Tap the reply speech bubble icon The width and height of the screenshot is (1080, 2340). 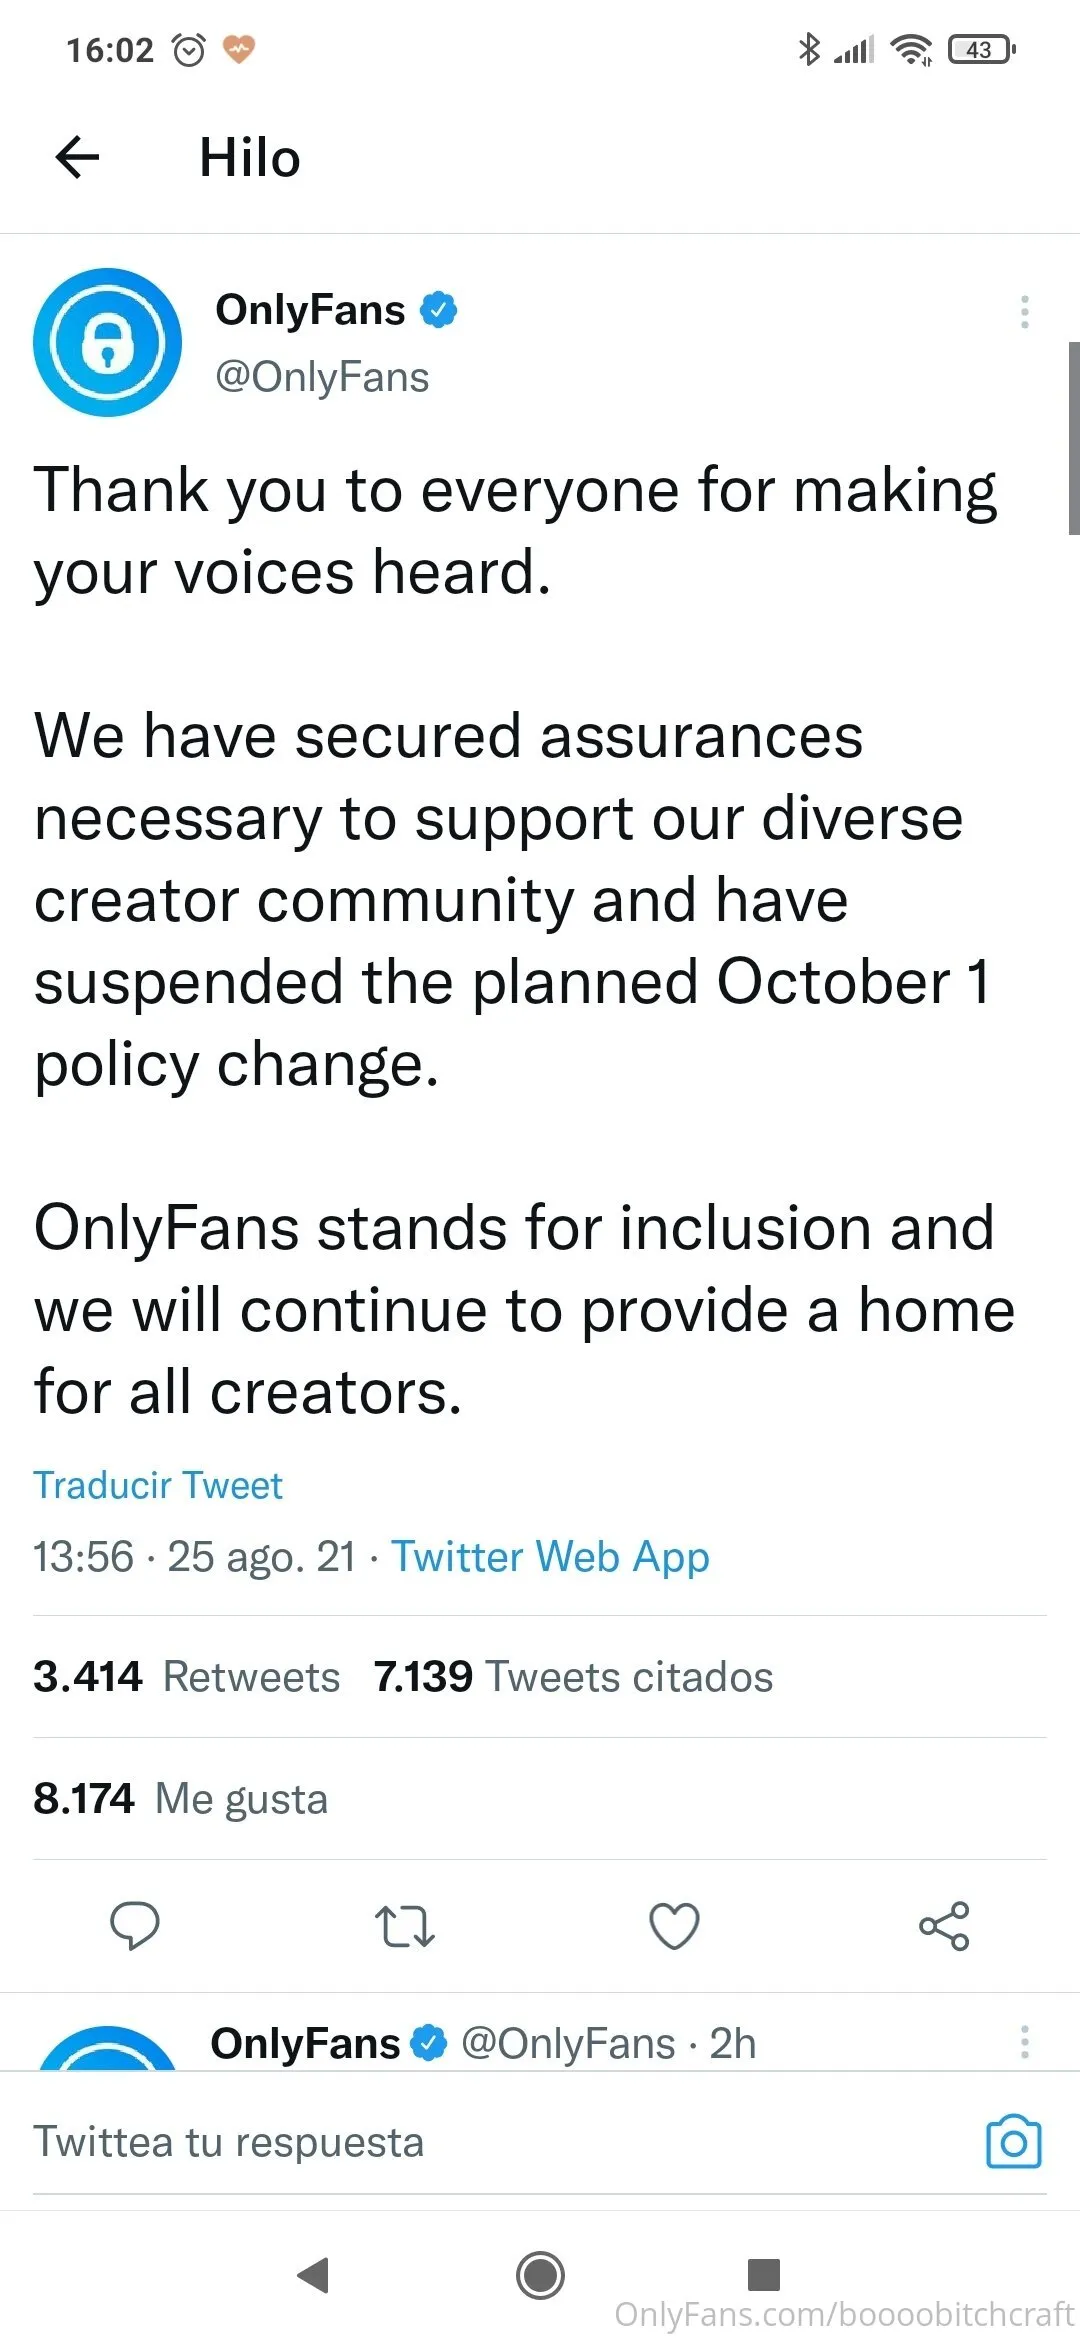(x=134, y=1925)
